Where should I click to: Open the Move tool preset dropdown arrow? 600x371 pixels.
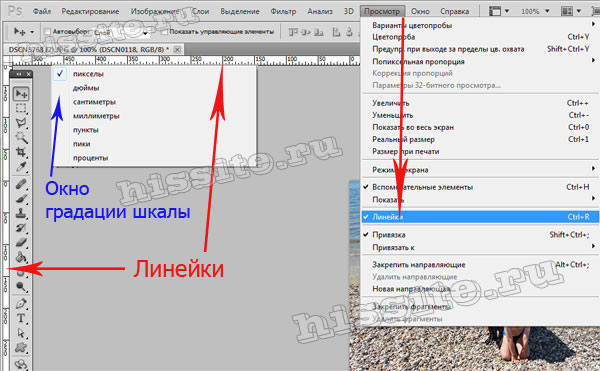coord(32,32)
